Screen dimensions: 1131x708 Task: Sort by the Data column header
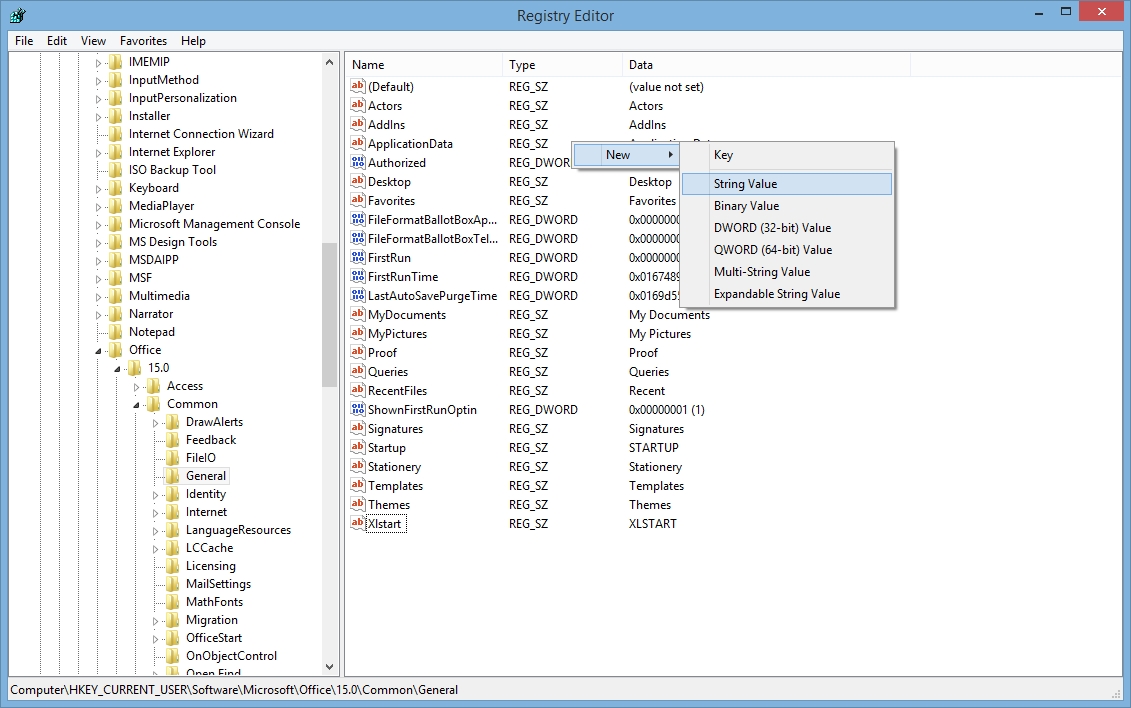click(x=766, y=65)
